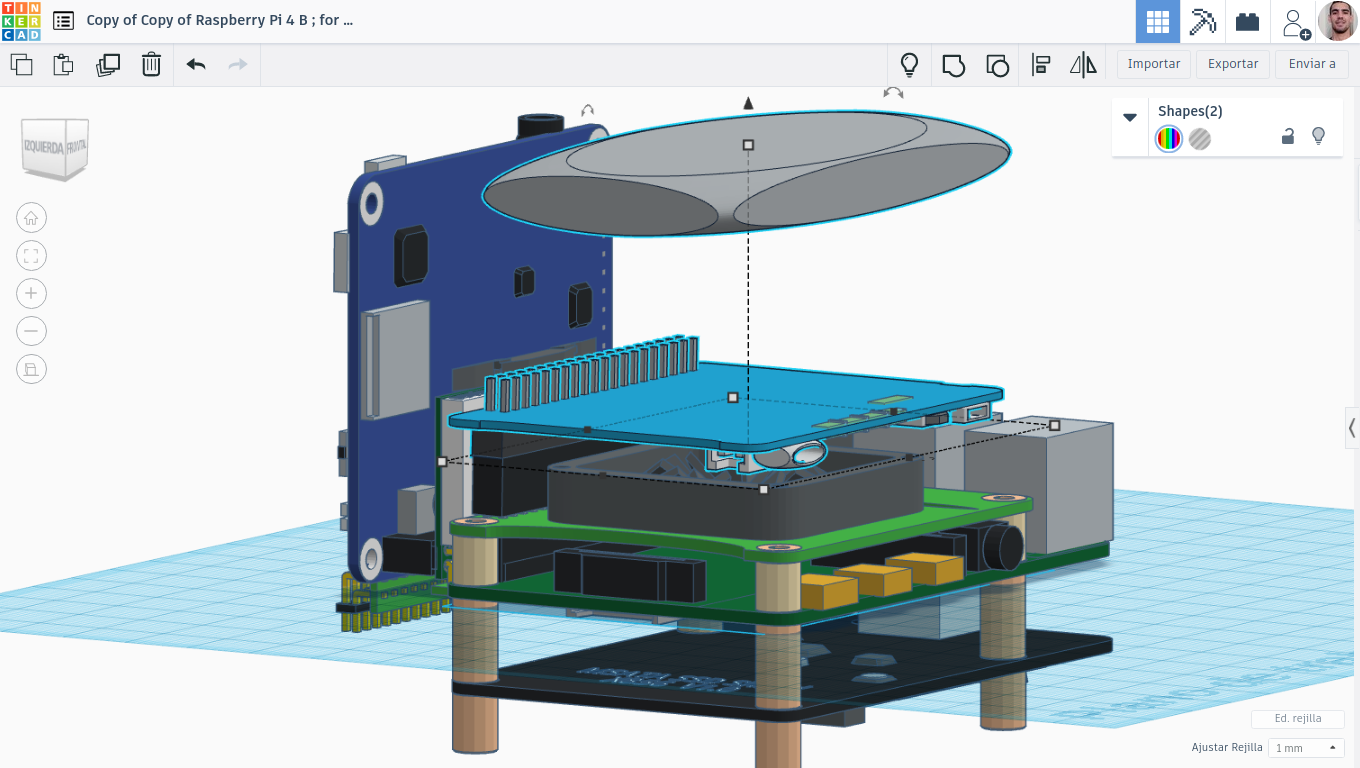Zoom in with the plus button
This screenshot has width=1360, height=768.
click(x=31, y=293)
